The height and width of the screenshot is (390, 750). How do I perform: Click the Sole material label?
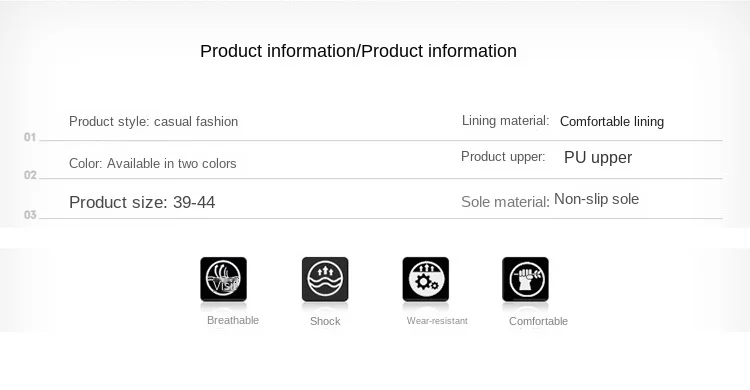[506, 202]
